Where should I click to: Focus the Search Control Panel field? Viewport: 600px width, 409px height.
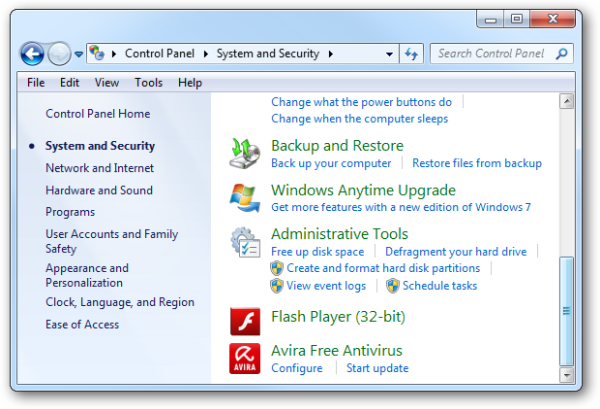(x=492, y=54)
